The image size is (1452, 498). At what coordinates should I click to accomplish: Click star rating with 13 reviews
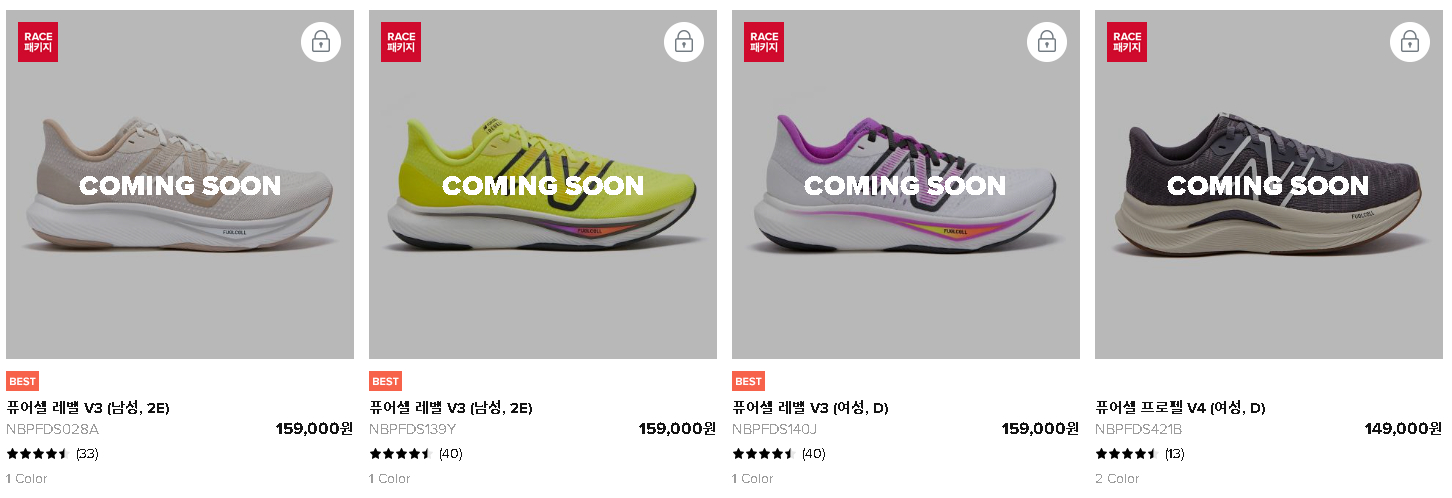pyautogui.click(x=1126, y=454)
